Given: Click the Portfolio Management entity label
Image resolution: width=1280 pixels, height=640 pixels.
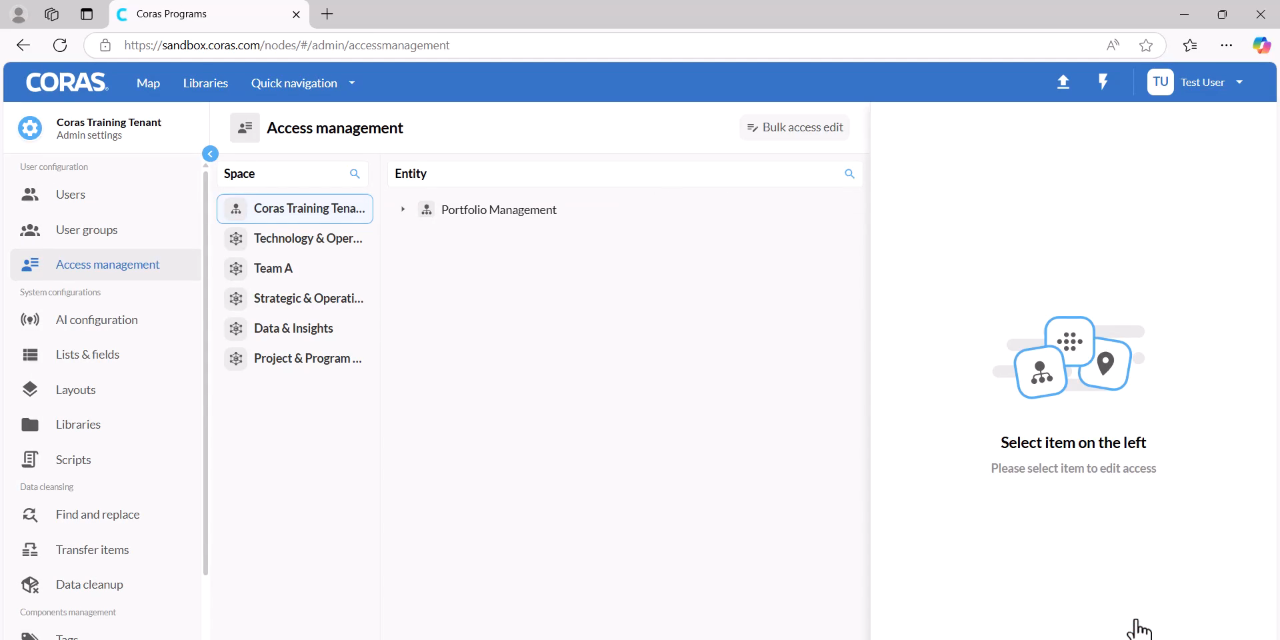Looking at the screenshot, I should [x=499, y=210].
